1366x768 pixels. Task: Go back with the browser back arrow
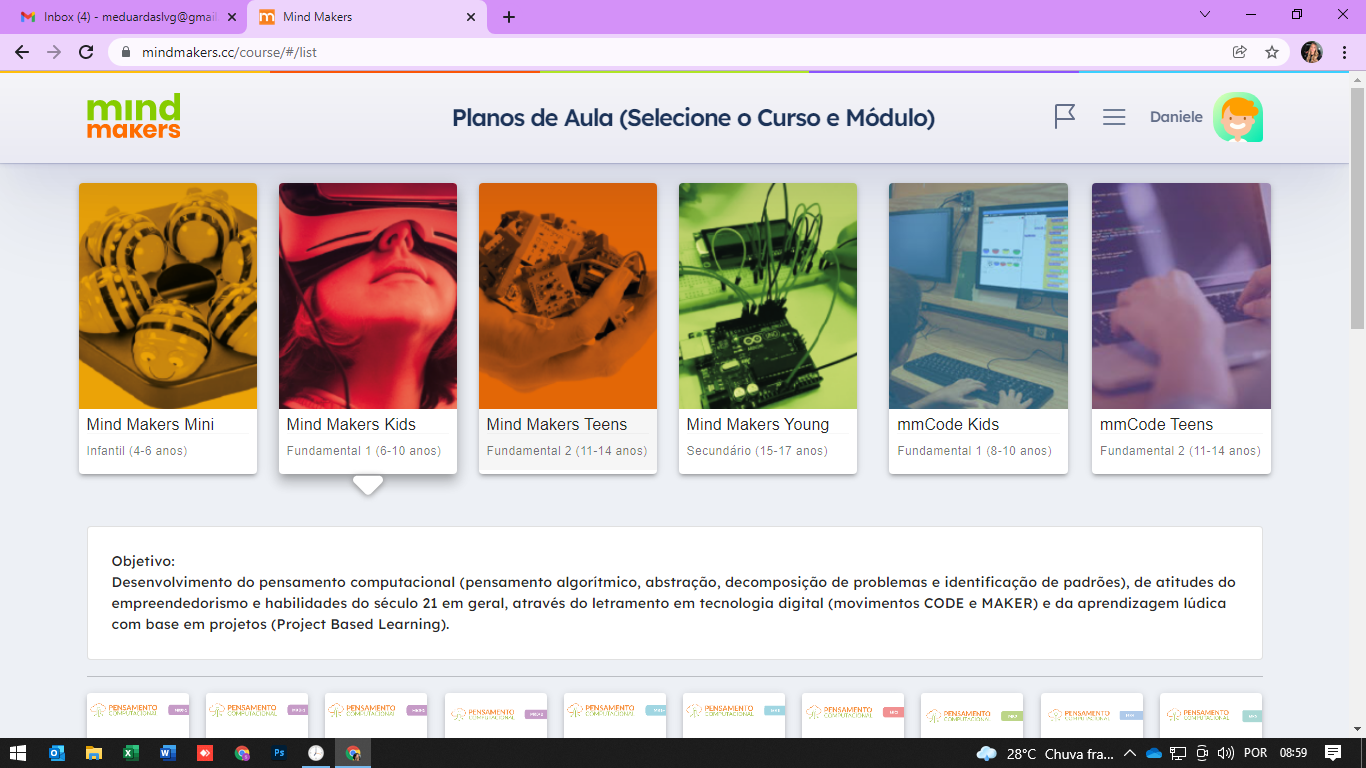22,52
